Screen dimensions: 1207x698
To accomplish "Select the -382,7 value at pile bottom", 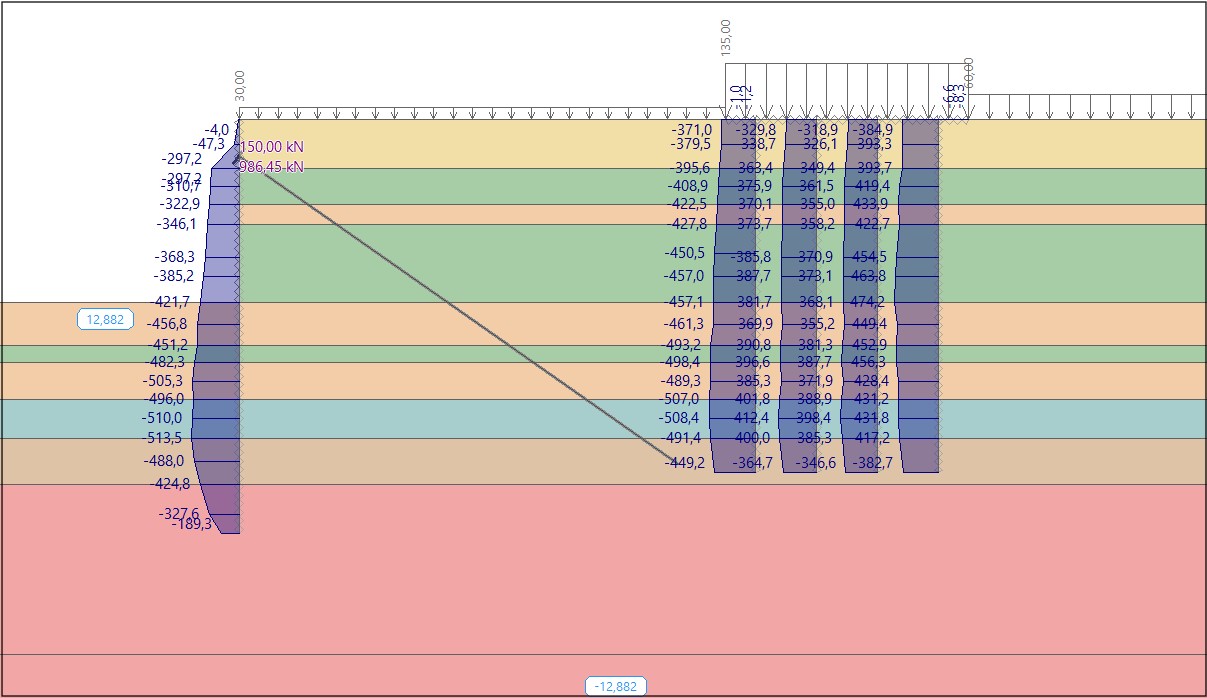I will tap(871, 462).
